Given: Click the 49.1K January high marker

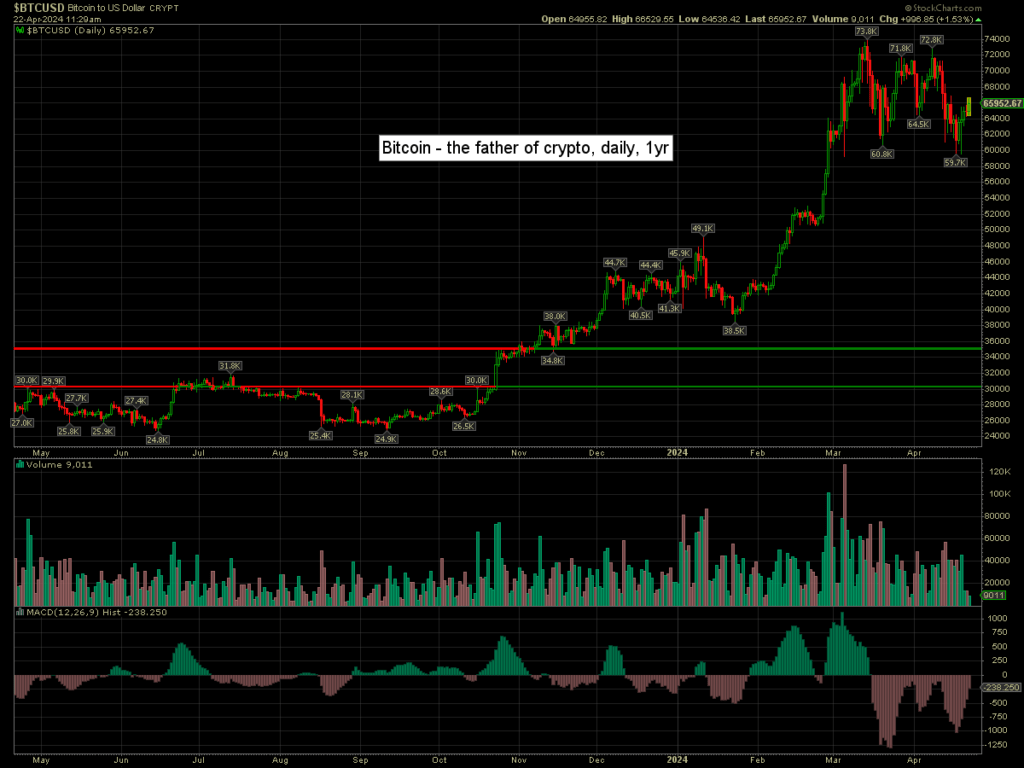Looking at the screenshot, I should [x=702, y=228].
